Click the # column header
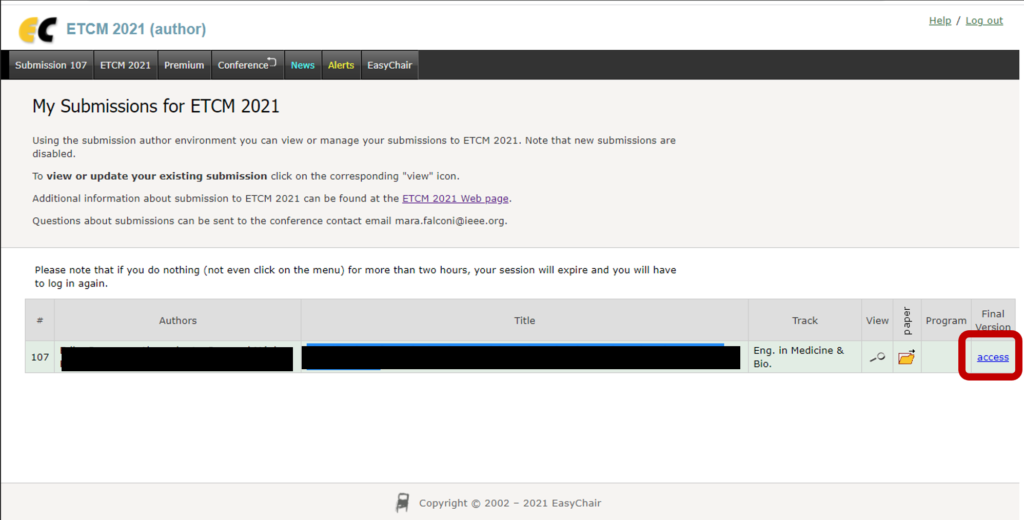1024x520 pixels. click(40, 321)
